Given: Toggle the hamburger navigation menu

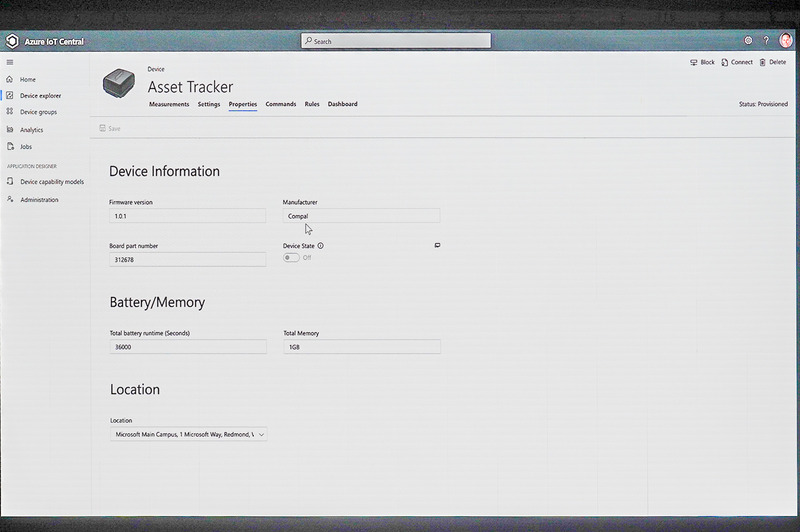Looking at the screenshot, I should [10, 62].
